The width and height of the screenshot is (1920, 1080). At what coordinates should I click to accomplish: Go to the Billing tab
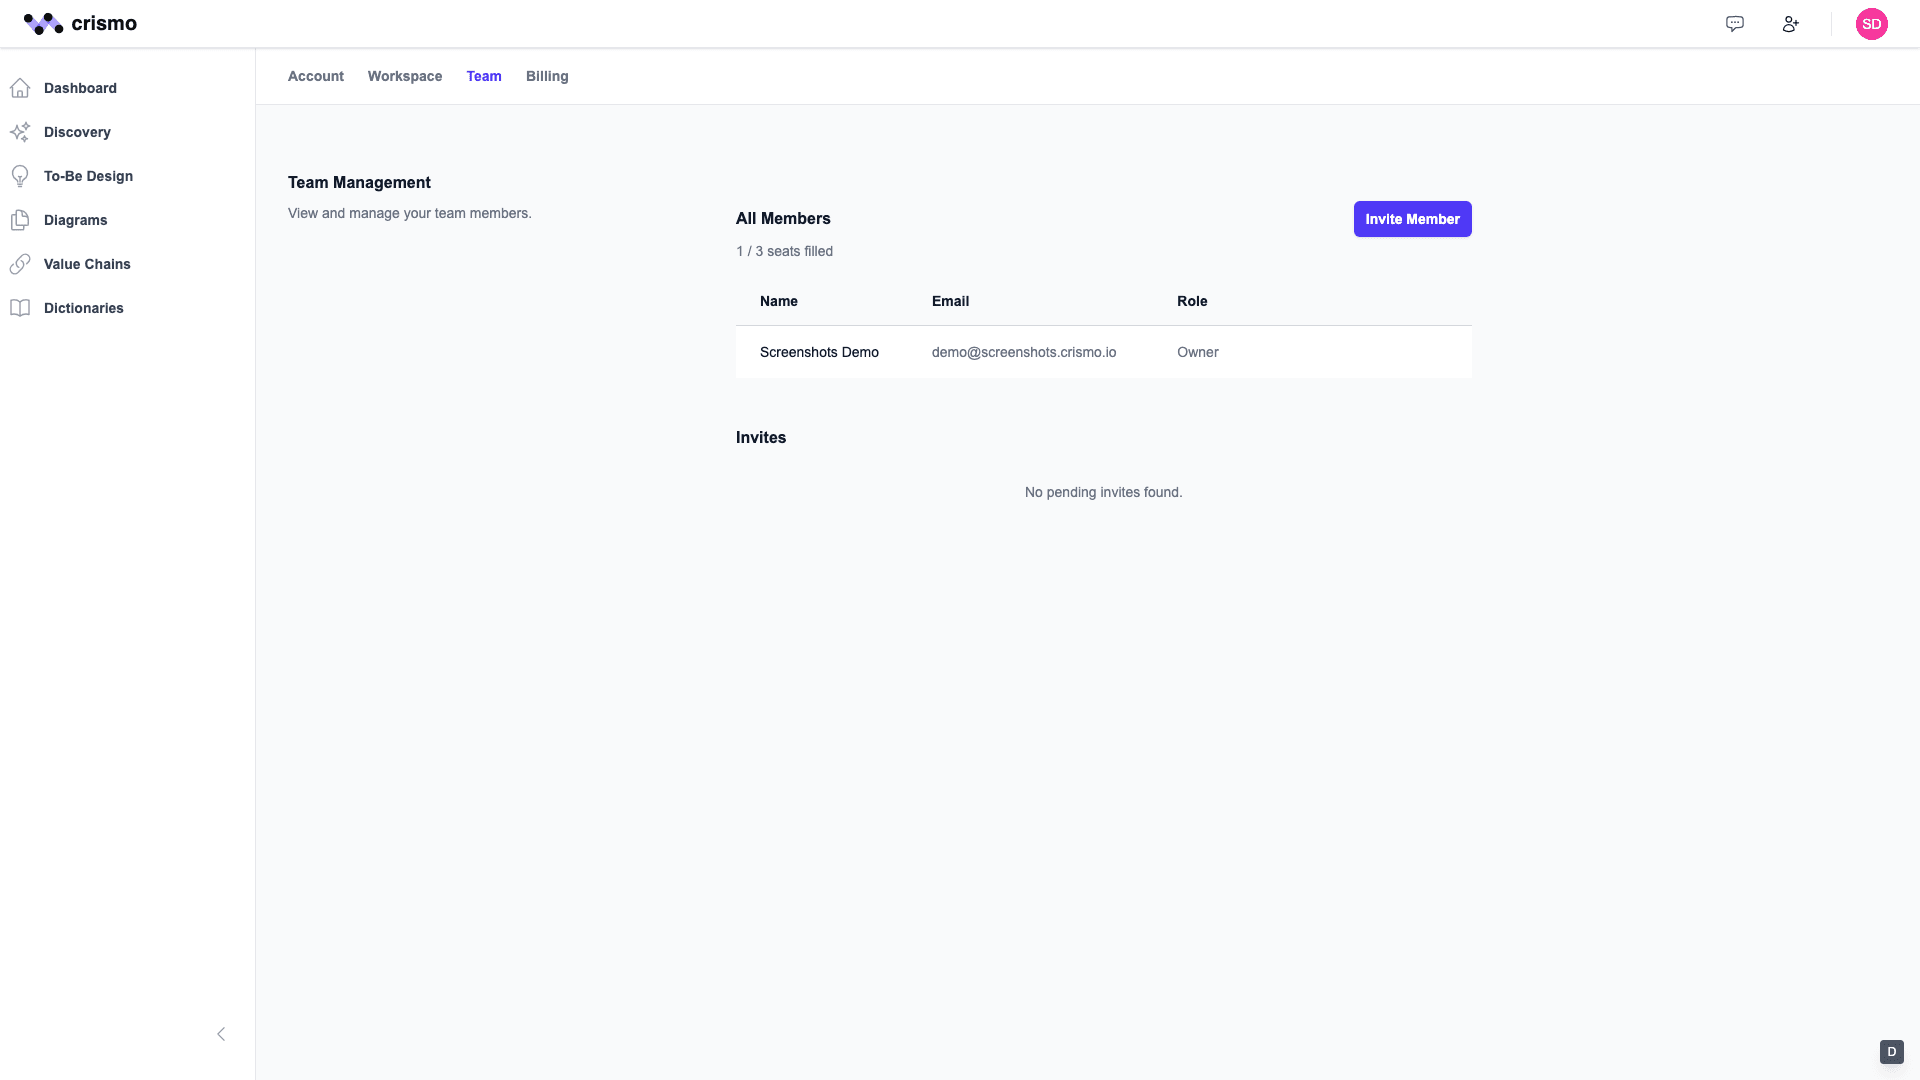tap(547, 76)
